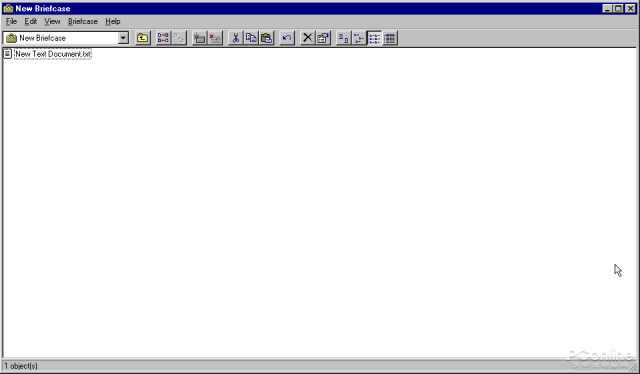Copy the selected file via toolbar icon

tap(251, 38)
